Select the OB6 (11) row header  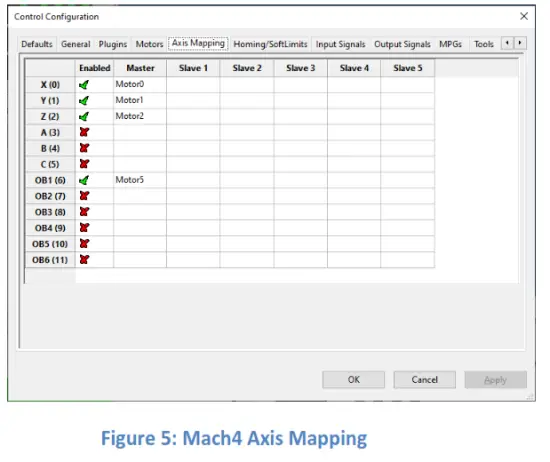50,260
